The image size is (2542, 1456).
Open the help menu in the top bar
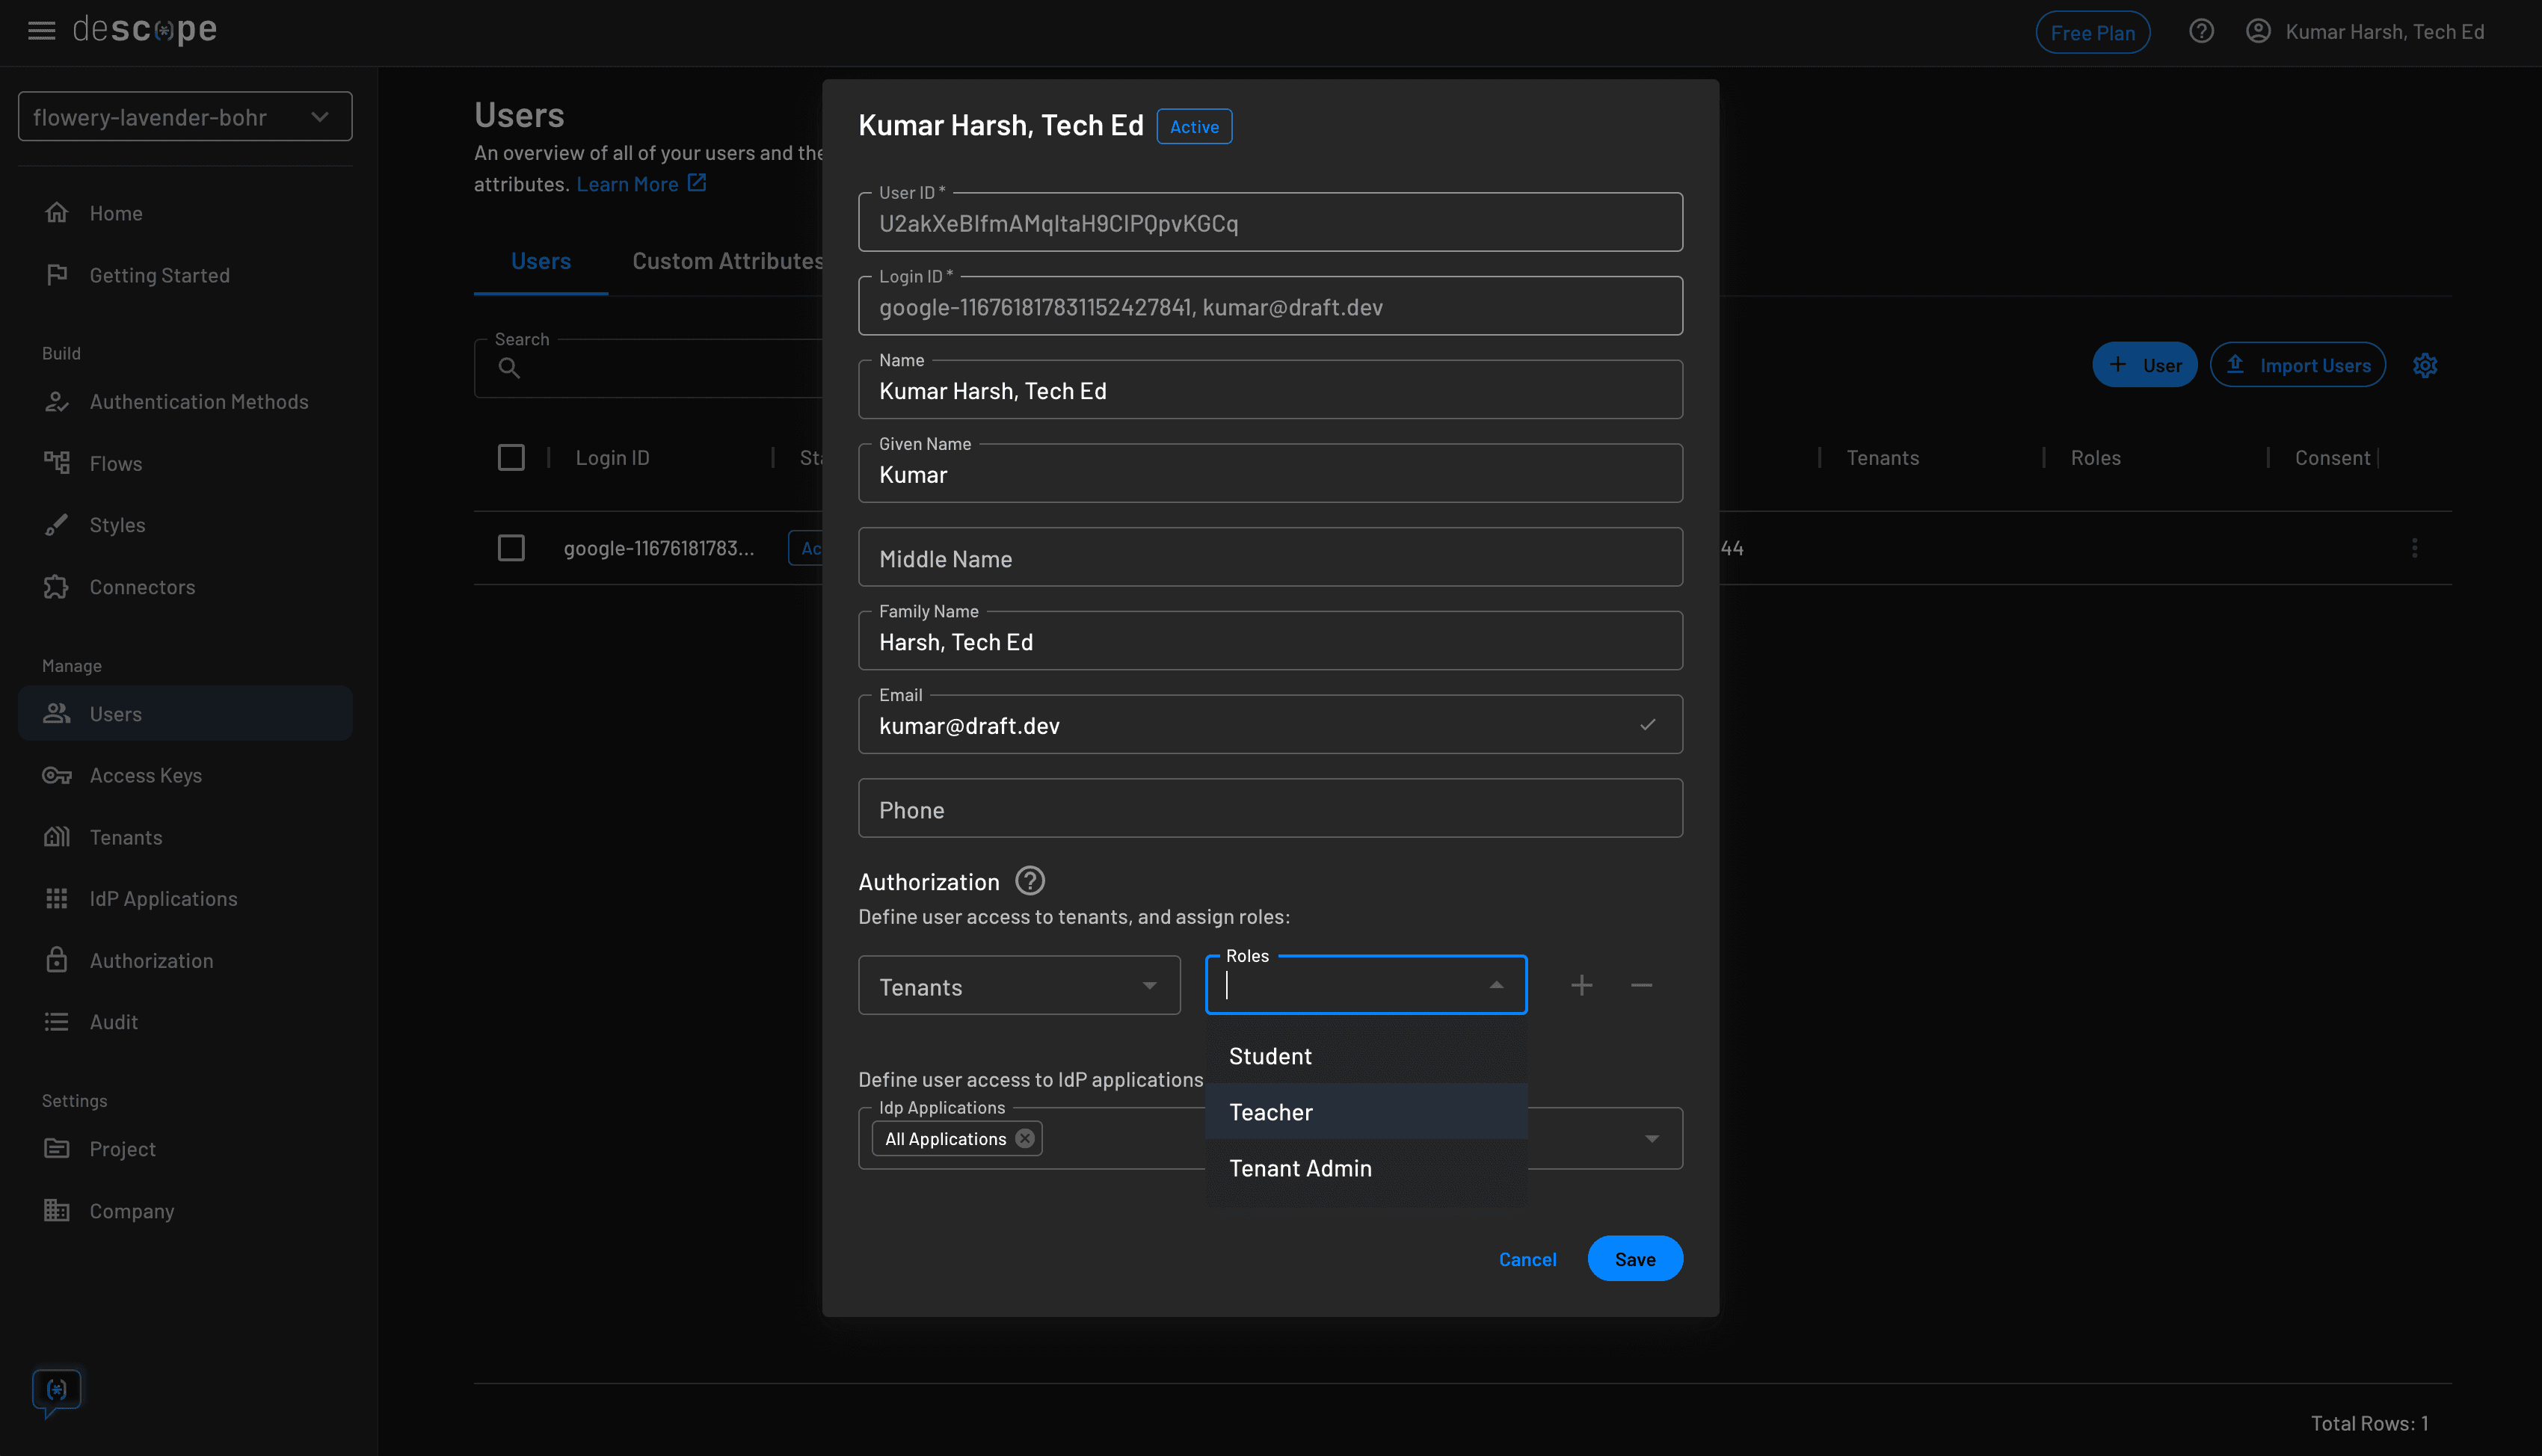(2201, 31)
